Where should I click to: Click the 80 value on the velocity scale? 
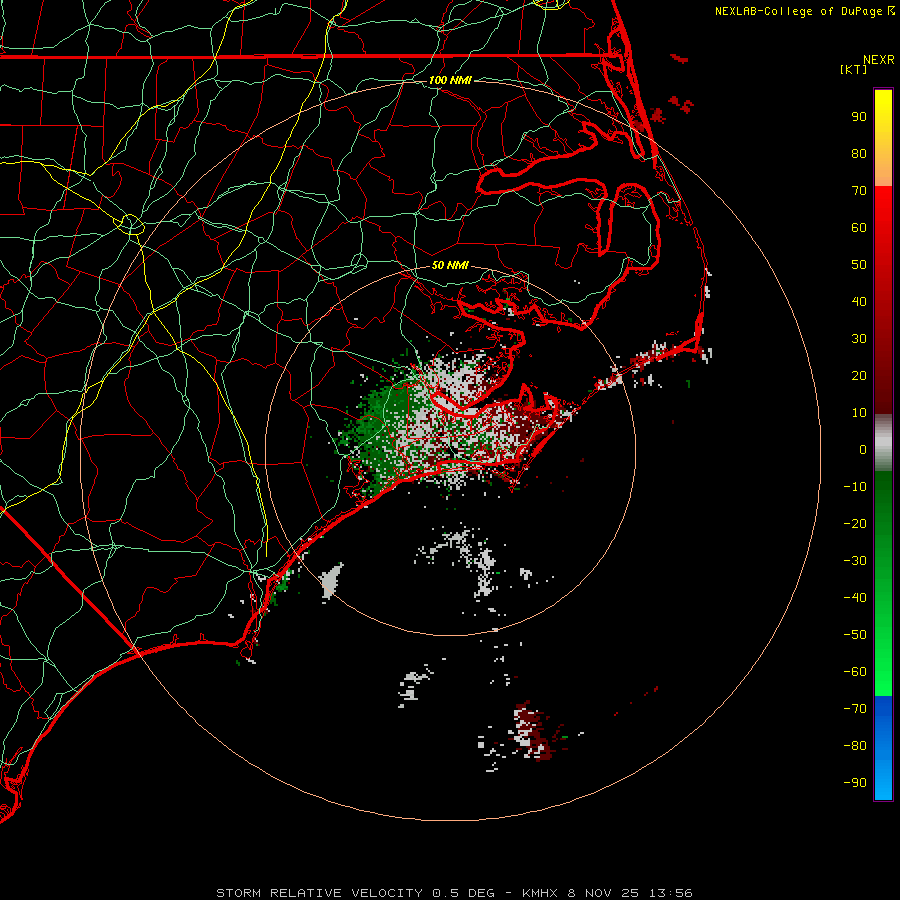pos(859,154)
